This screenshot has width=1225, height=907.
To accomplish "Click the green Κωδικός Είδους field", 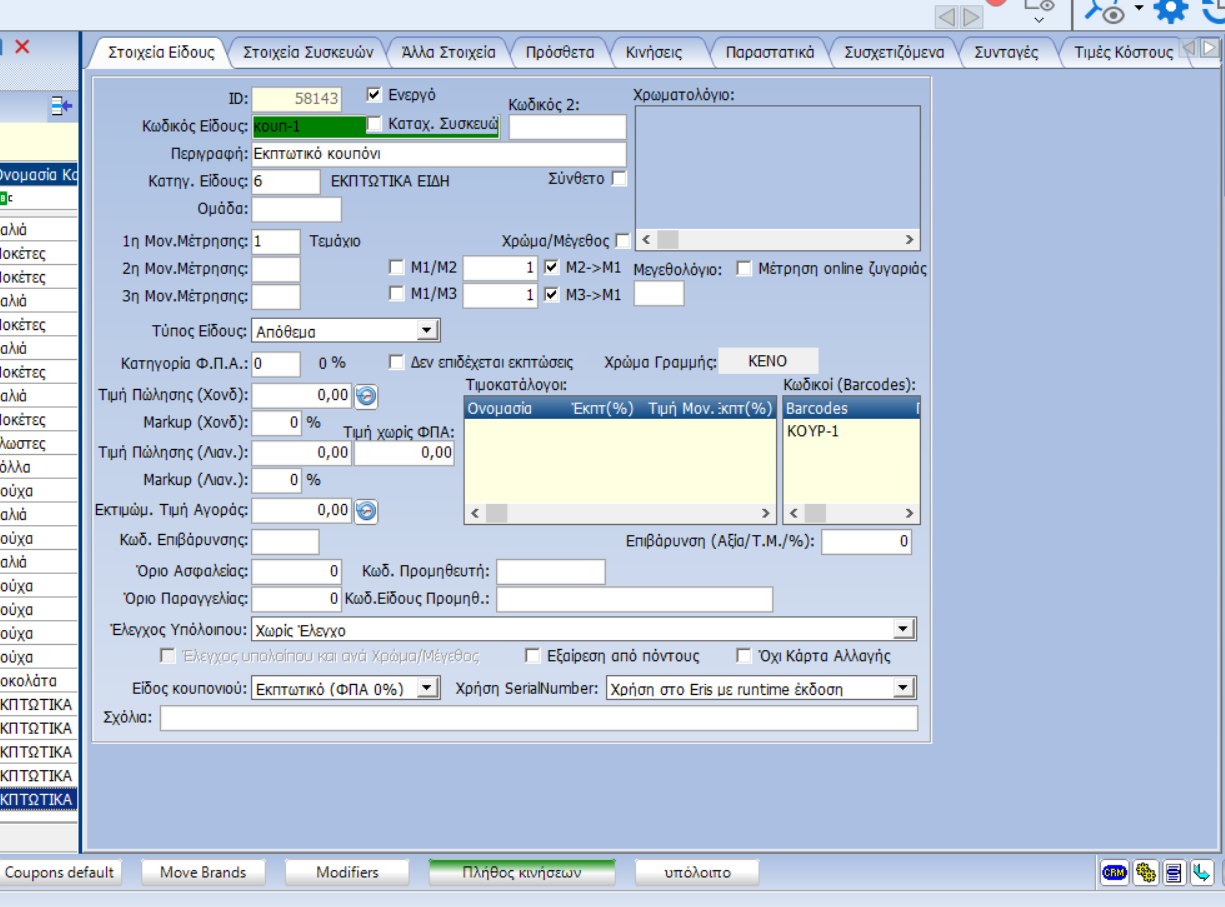I will (x=309, y=126).
